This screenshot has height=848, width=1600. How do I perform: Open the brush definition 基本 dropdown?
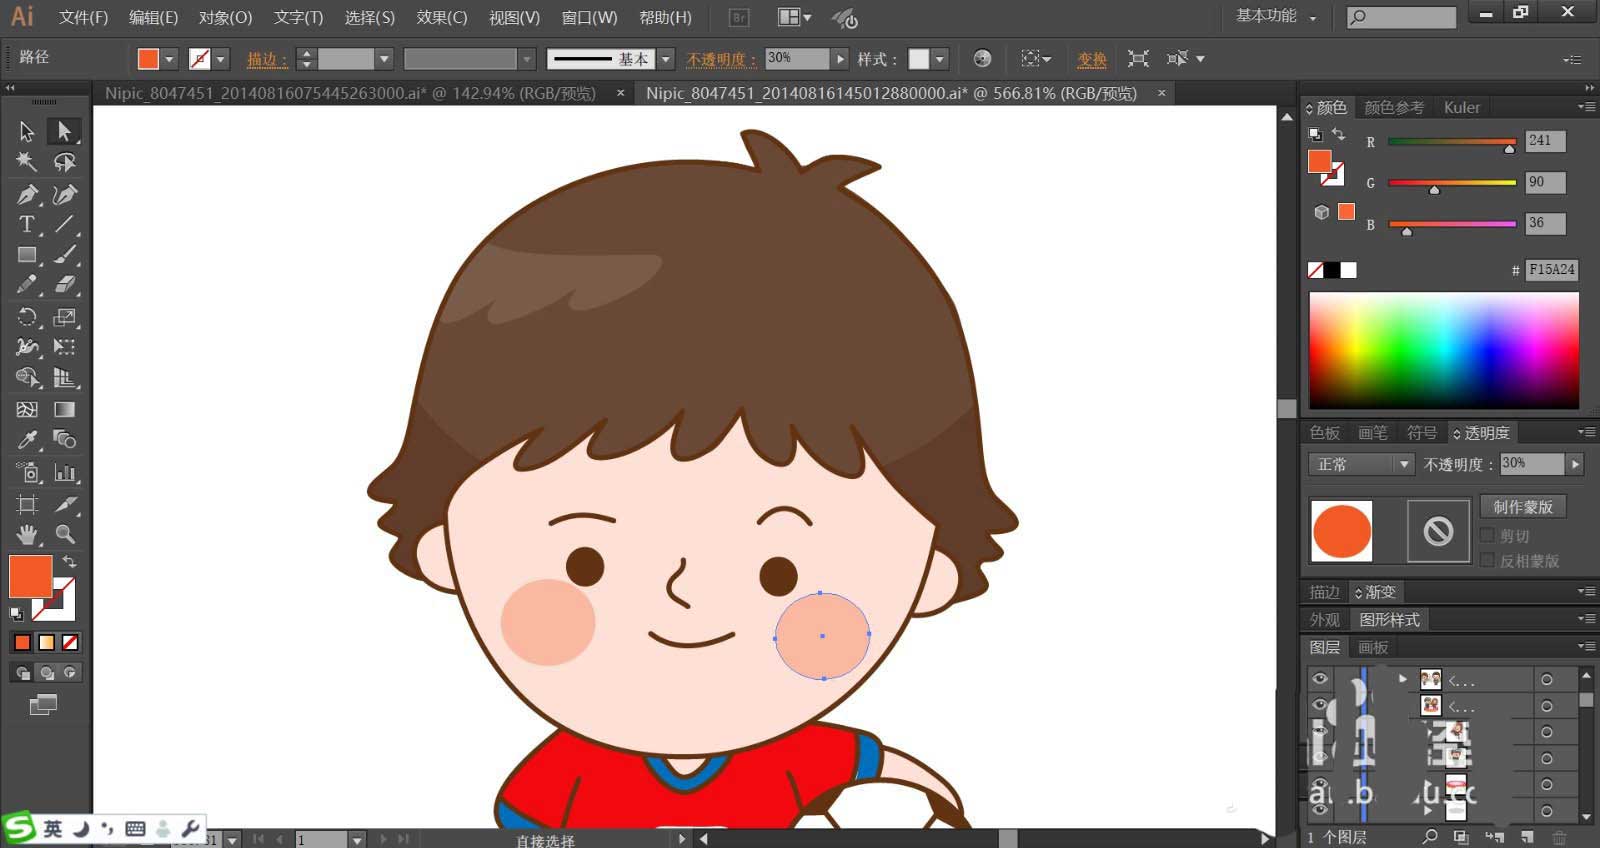coord(666,59)
